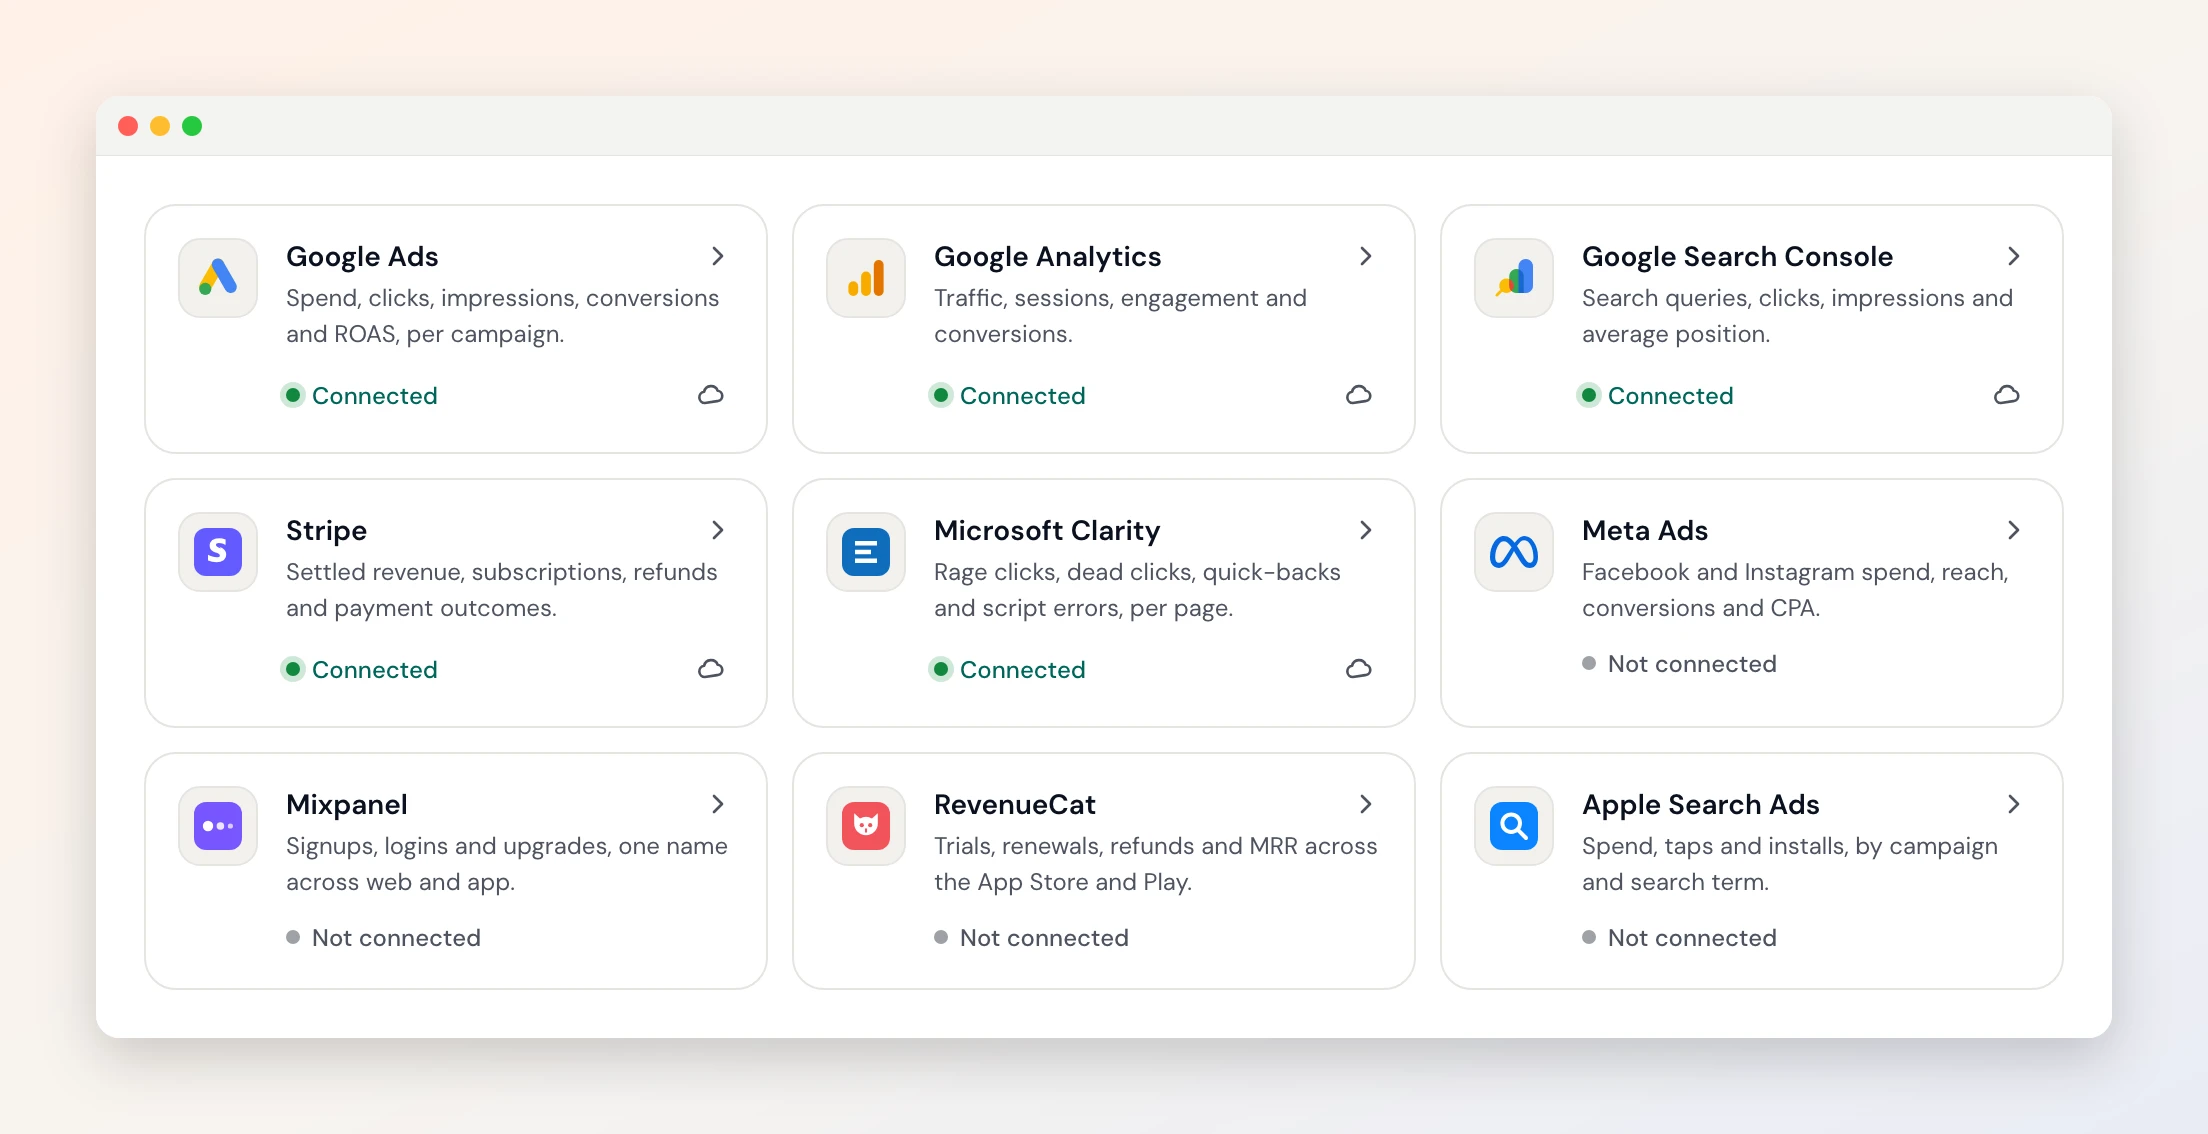Open Meta Ads using its chevron
This screenshot has height=1134, width=2208.
point(2014,530)
